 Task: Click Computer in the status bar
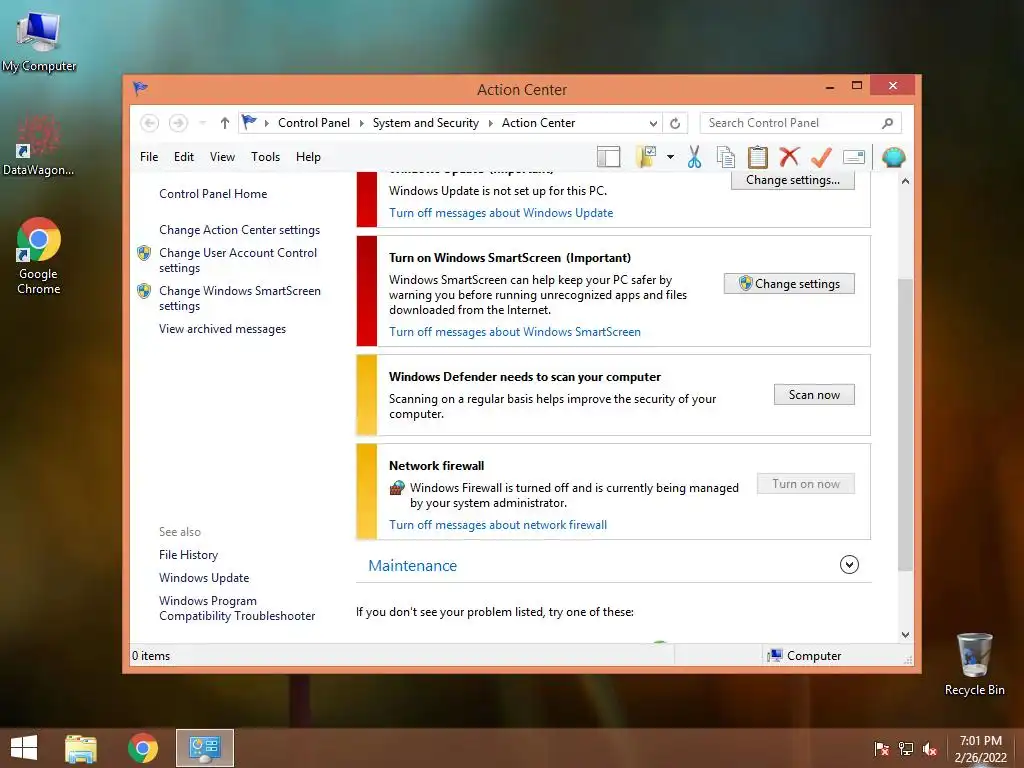pyautogui.click(x=805, y=656)
